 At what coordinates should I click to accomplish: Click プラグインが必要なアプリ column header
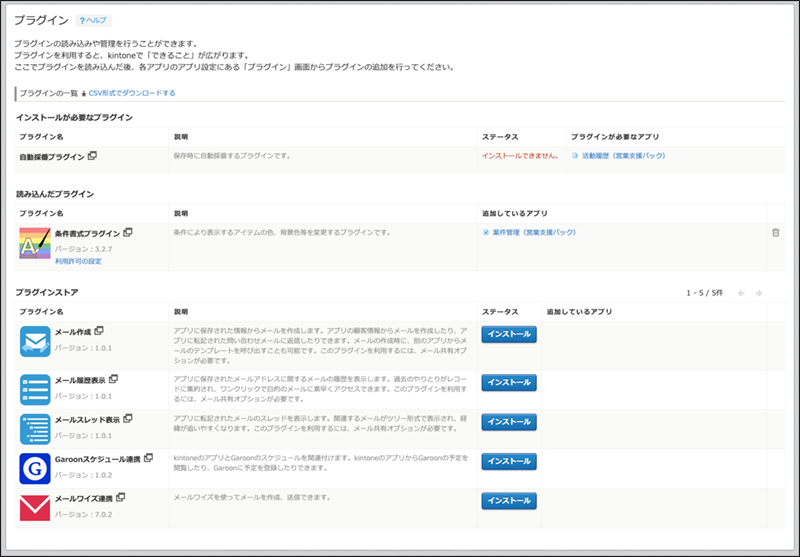pyautogui.click(x=615, y=137)
